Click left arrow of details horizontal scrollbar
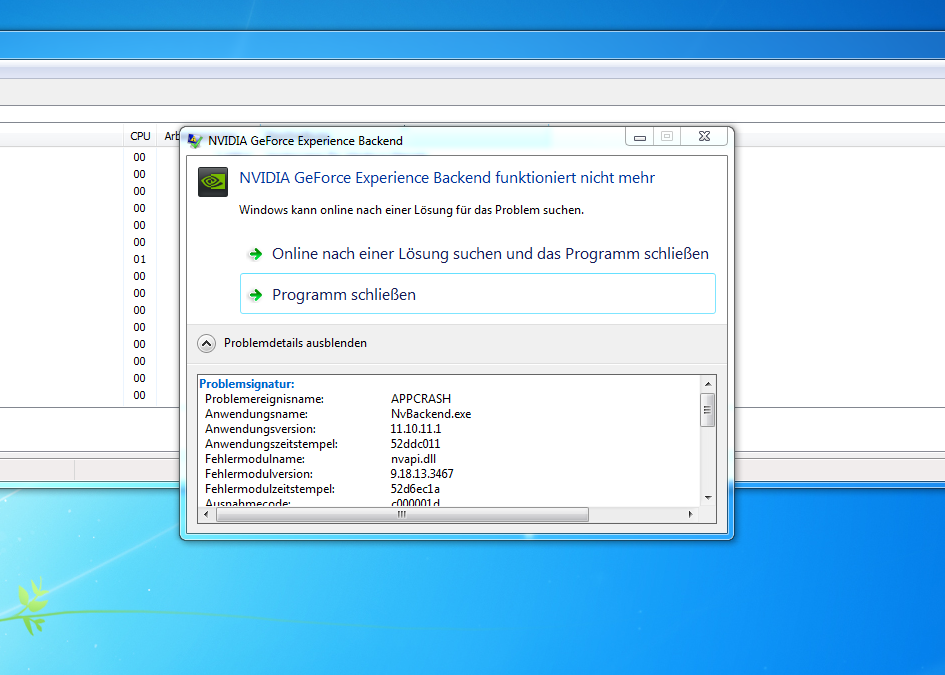This screenshot has width=945, height=675. tap(207, 514)
